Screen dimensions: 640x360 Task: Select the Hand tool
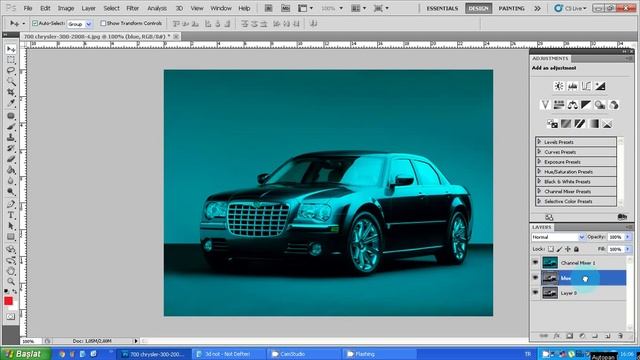[x=11, y=271]
